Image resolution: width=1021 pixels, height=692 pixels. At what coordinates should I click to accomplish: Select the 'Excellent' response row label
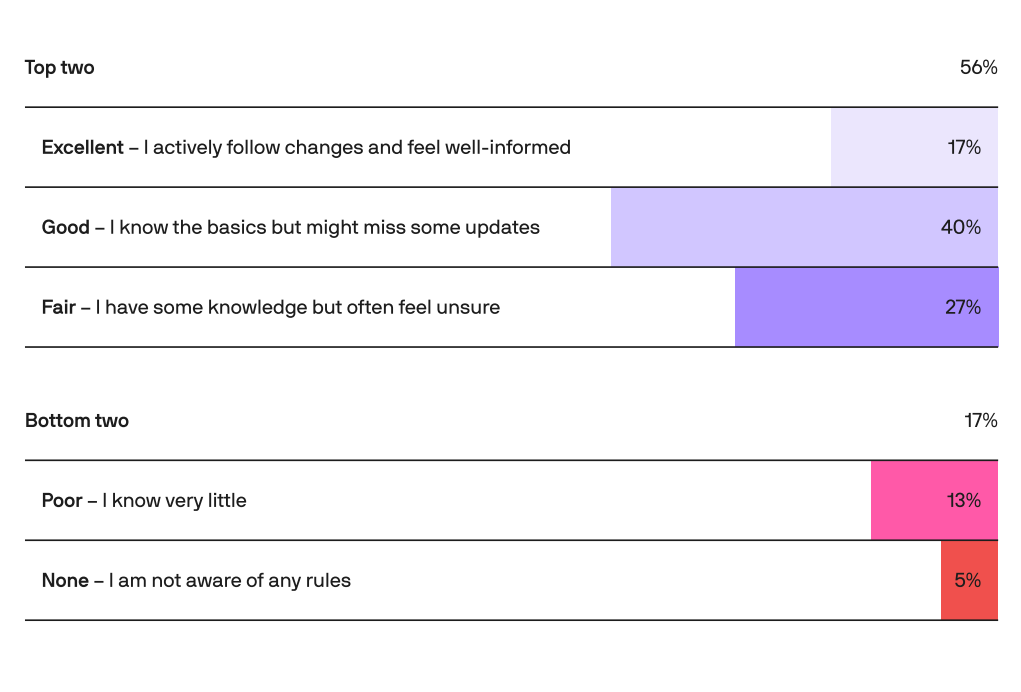click(306, 148)
